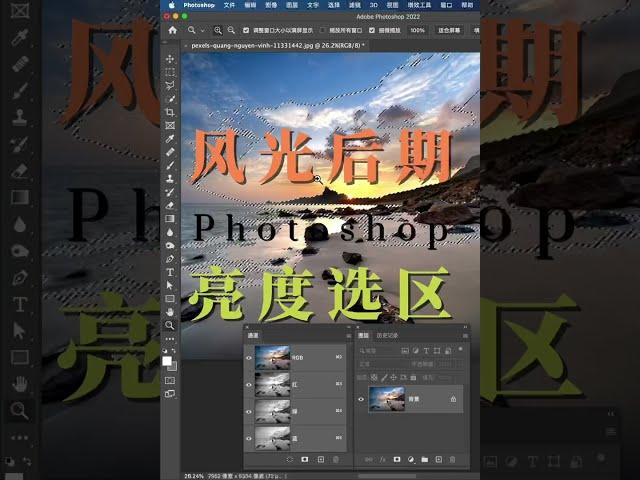640x480 pixels.
Task: Select the Blur tool
Action: [x=170, y=232]
